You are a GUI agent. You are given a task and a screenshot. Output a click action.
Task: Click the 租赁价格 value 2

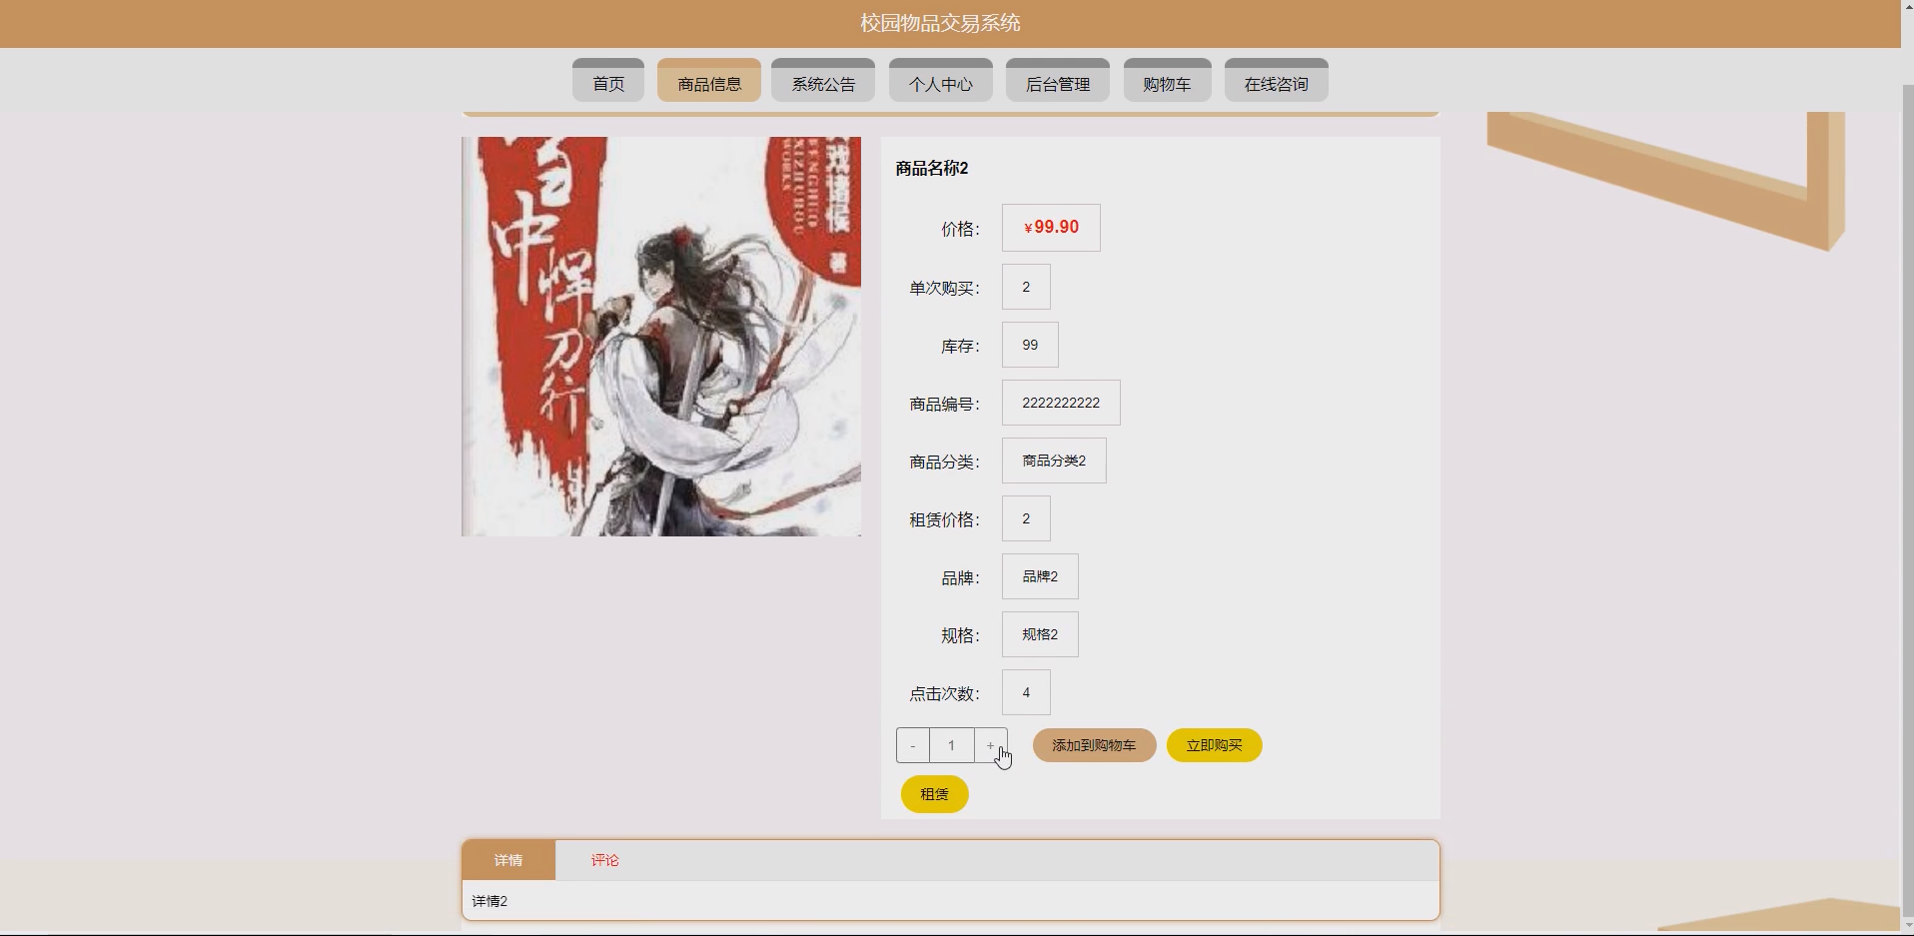tap(1026, 519)
